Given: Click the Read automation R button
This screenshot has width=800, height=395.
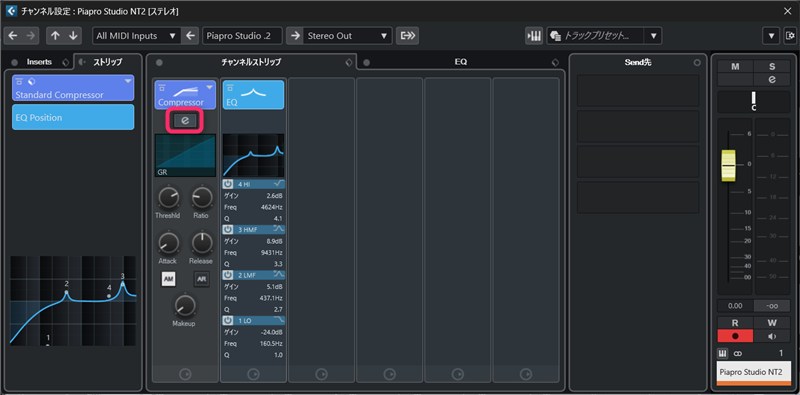Looking at the screenshot, I should (x=735, y=323).
